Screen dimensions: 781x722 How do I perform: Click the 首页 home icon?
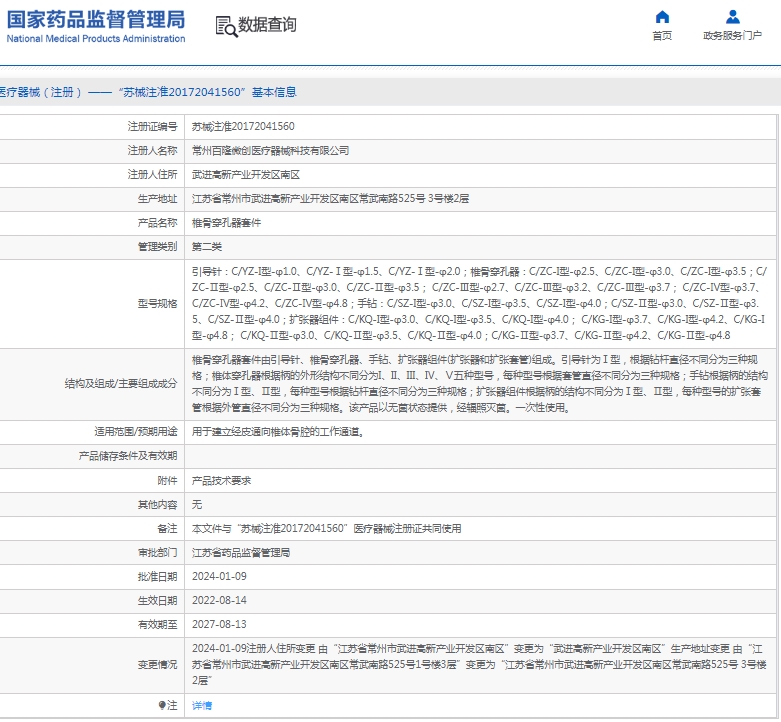(x=662, y=17)
